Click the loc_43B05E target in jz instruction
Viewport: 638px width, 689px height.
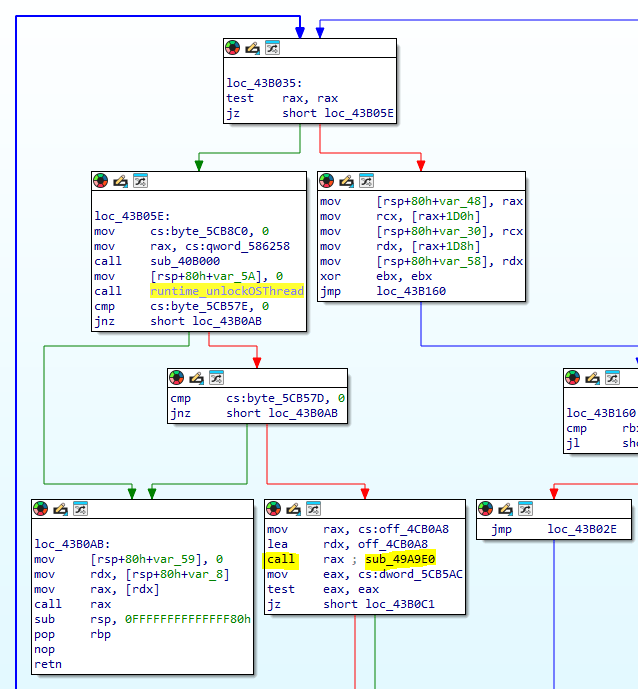[359, 113]
